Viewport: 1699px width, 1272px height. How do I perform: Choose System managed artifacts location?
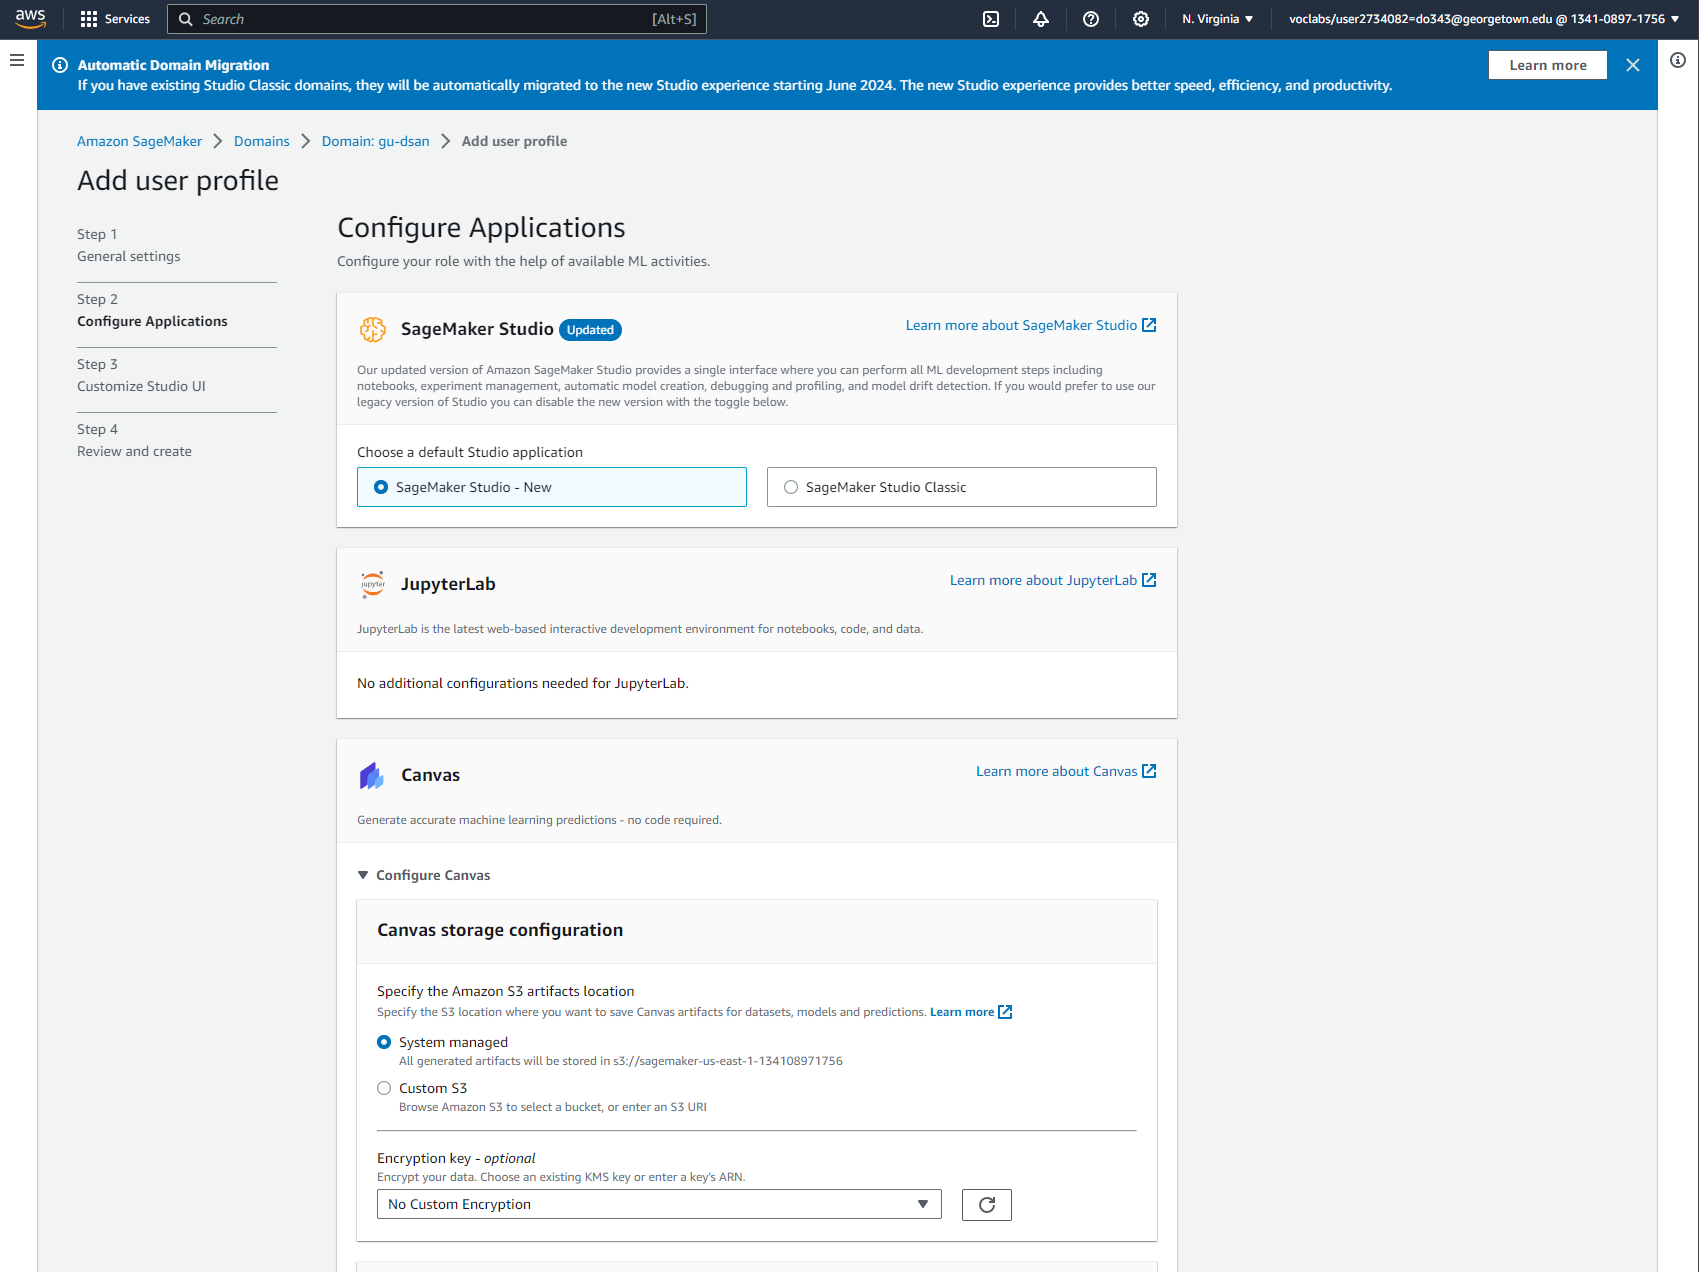point(384,1042)
